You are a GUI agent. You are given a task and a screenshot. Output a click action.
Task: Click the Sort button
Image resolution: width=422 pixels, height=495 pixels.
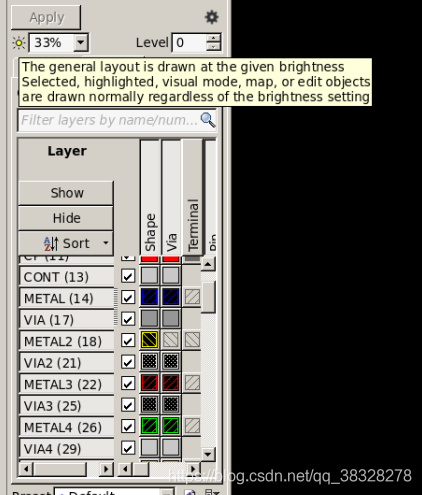click(66, 243)
